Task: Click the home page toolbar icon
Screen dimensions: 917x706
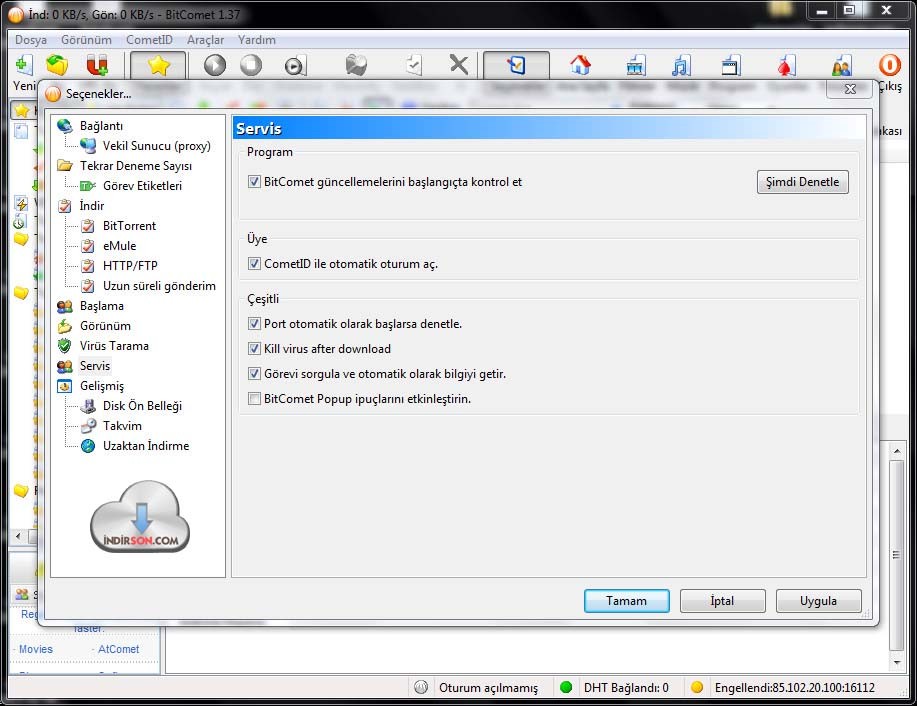Action: click(580, 65)
